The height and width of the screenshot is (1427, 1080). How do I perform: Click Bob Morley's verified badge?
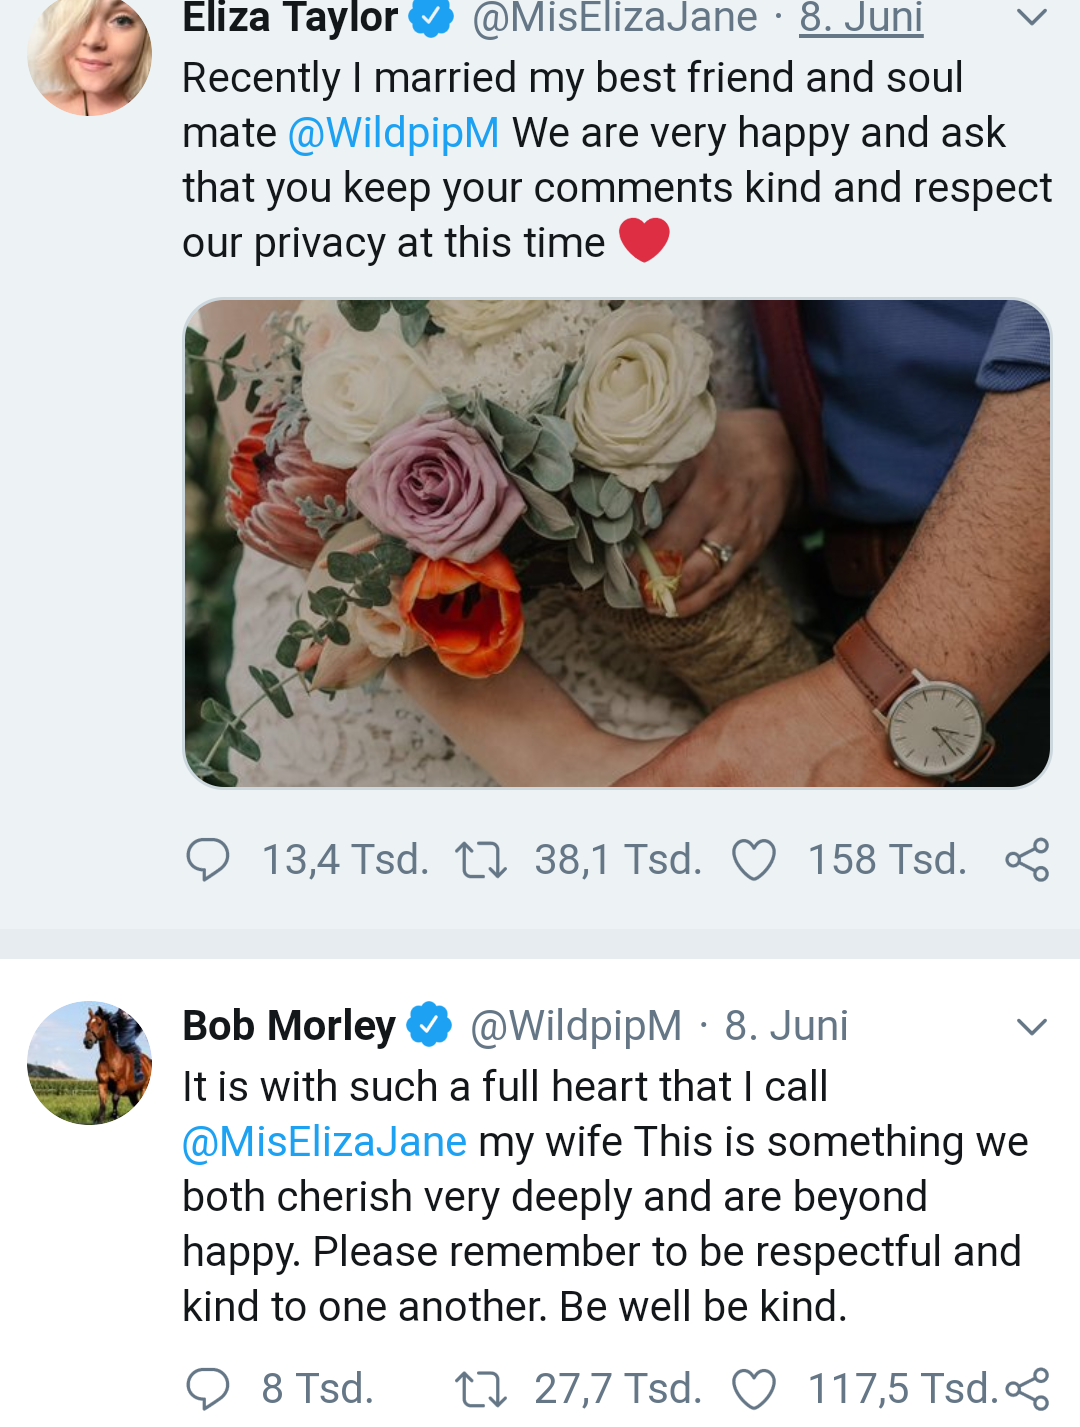coord(430,1025)
